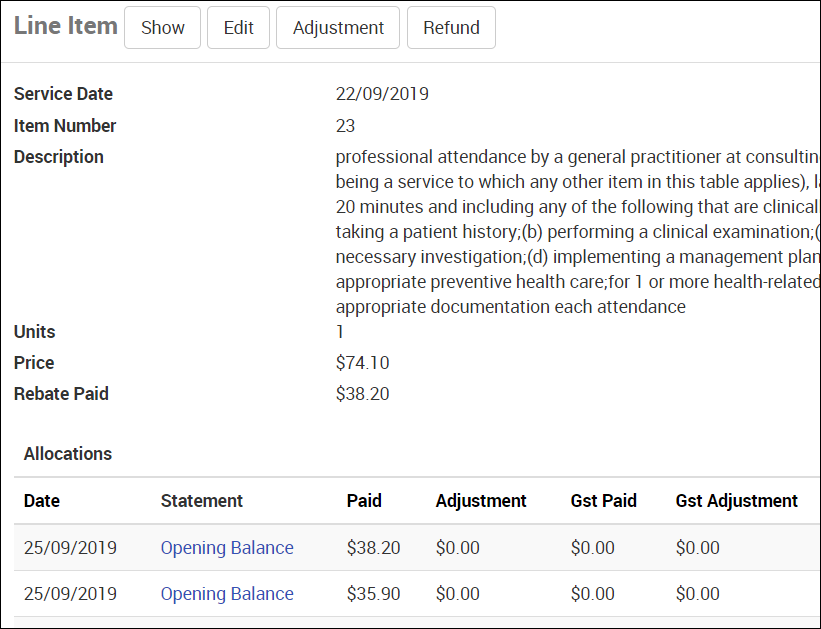The image size is (821, 629).
Task: Click the Rebate Paid label
Action: click(x=61, y=394)
